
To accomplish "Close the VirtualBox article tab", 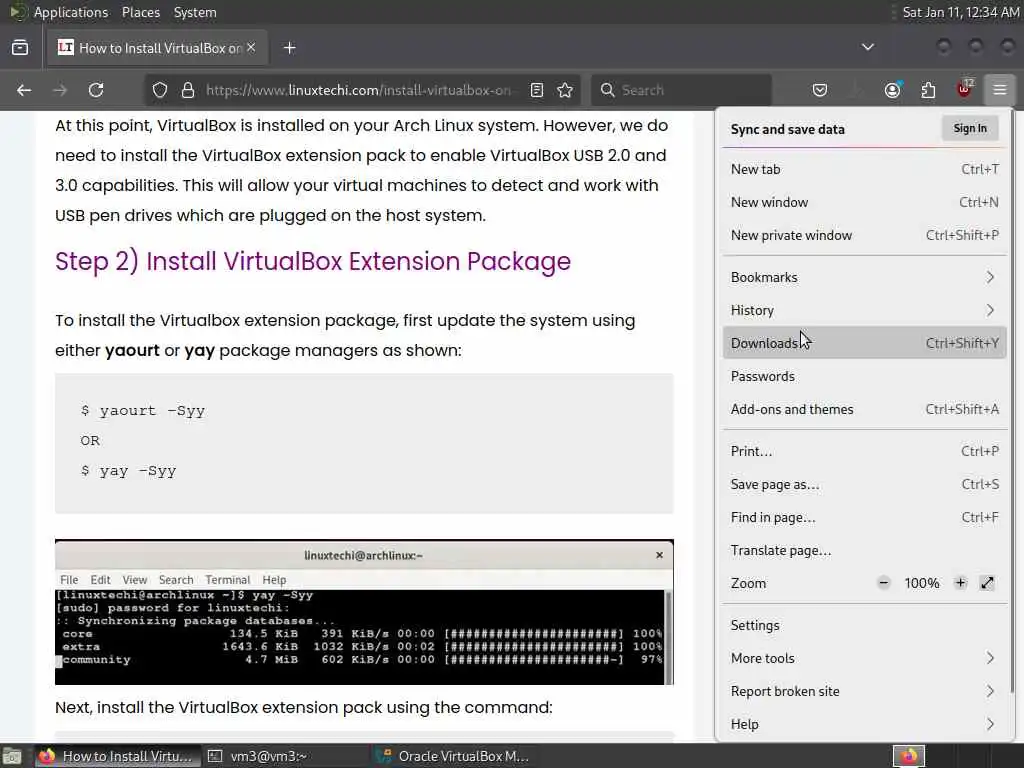I will (251, 48).
